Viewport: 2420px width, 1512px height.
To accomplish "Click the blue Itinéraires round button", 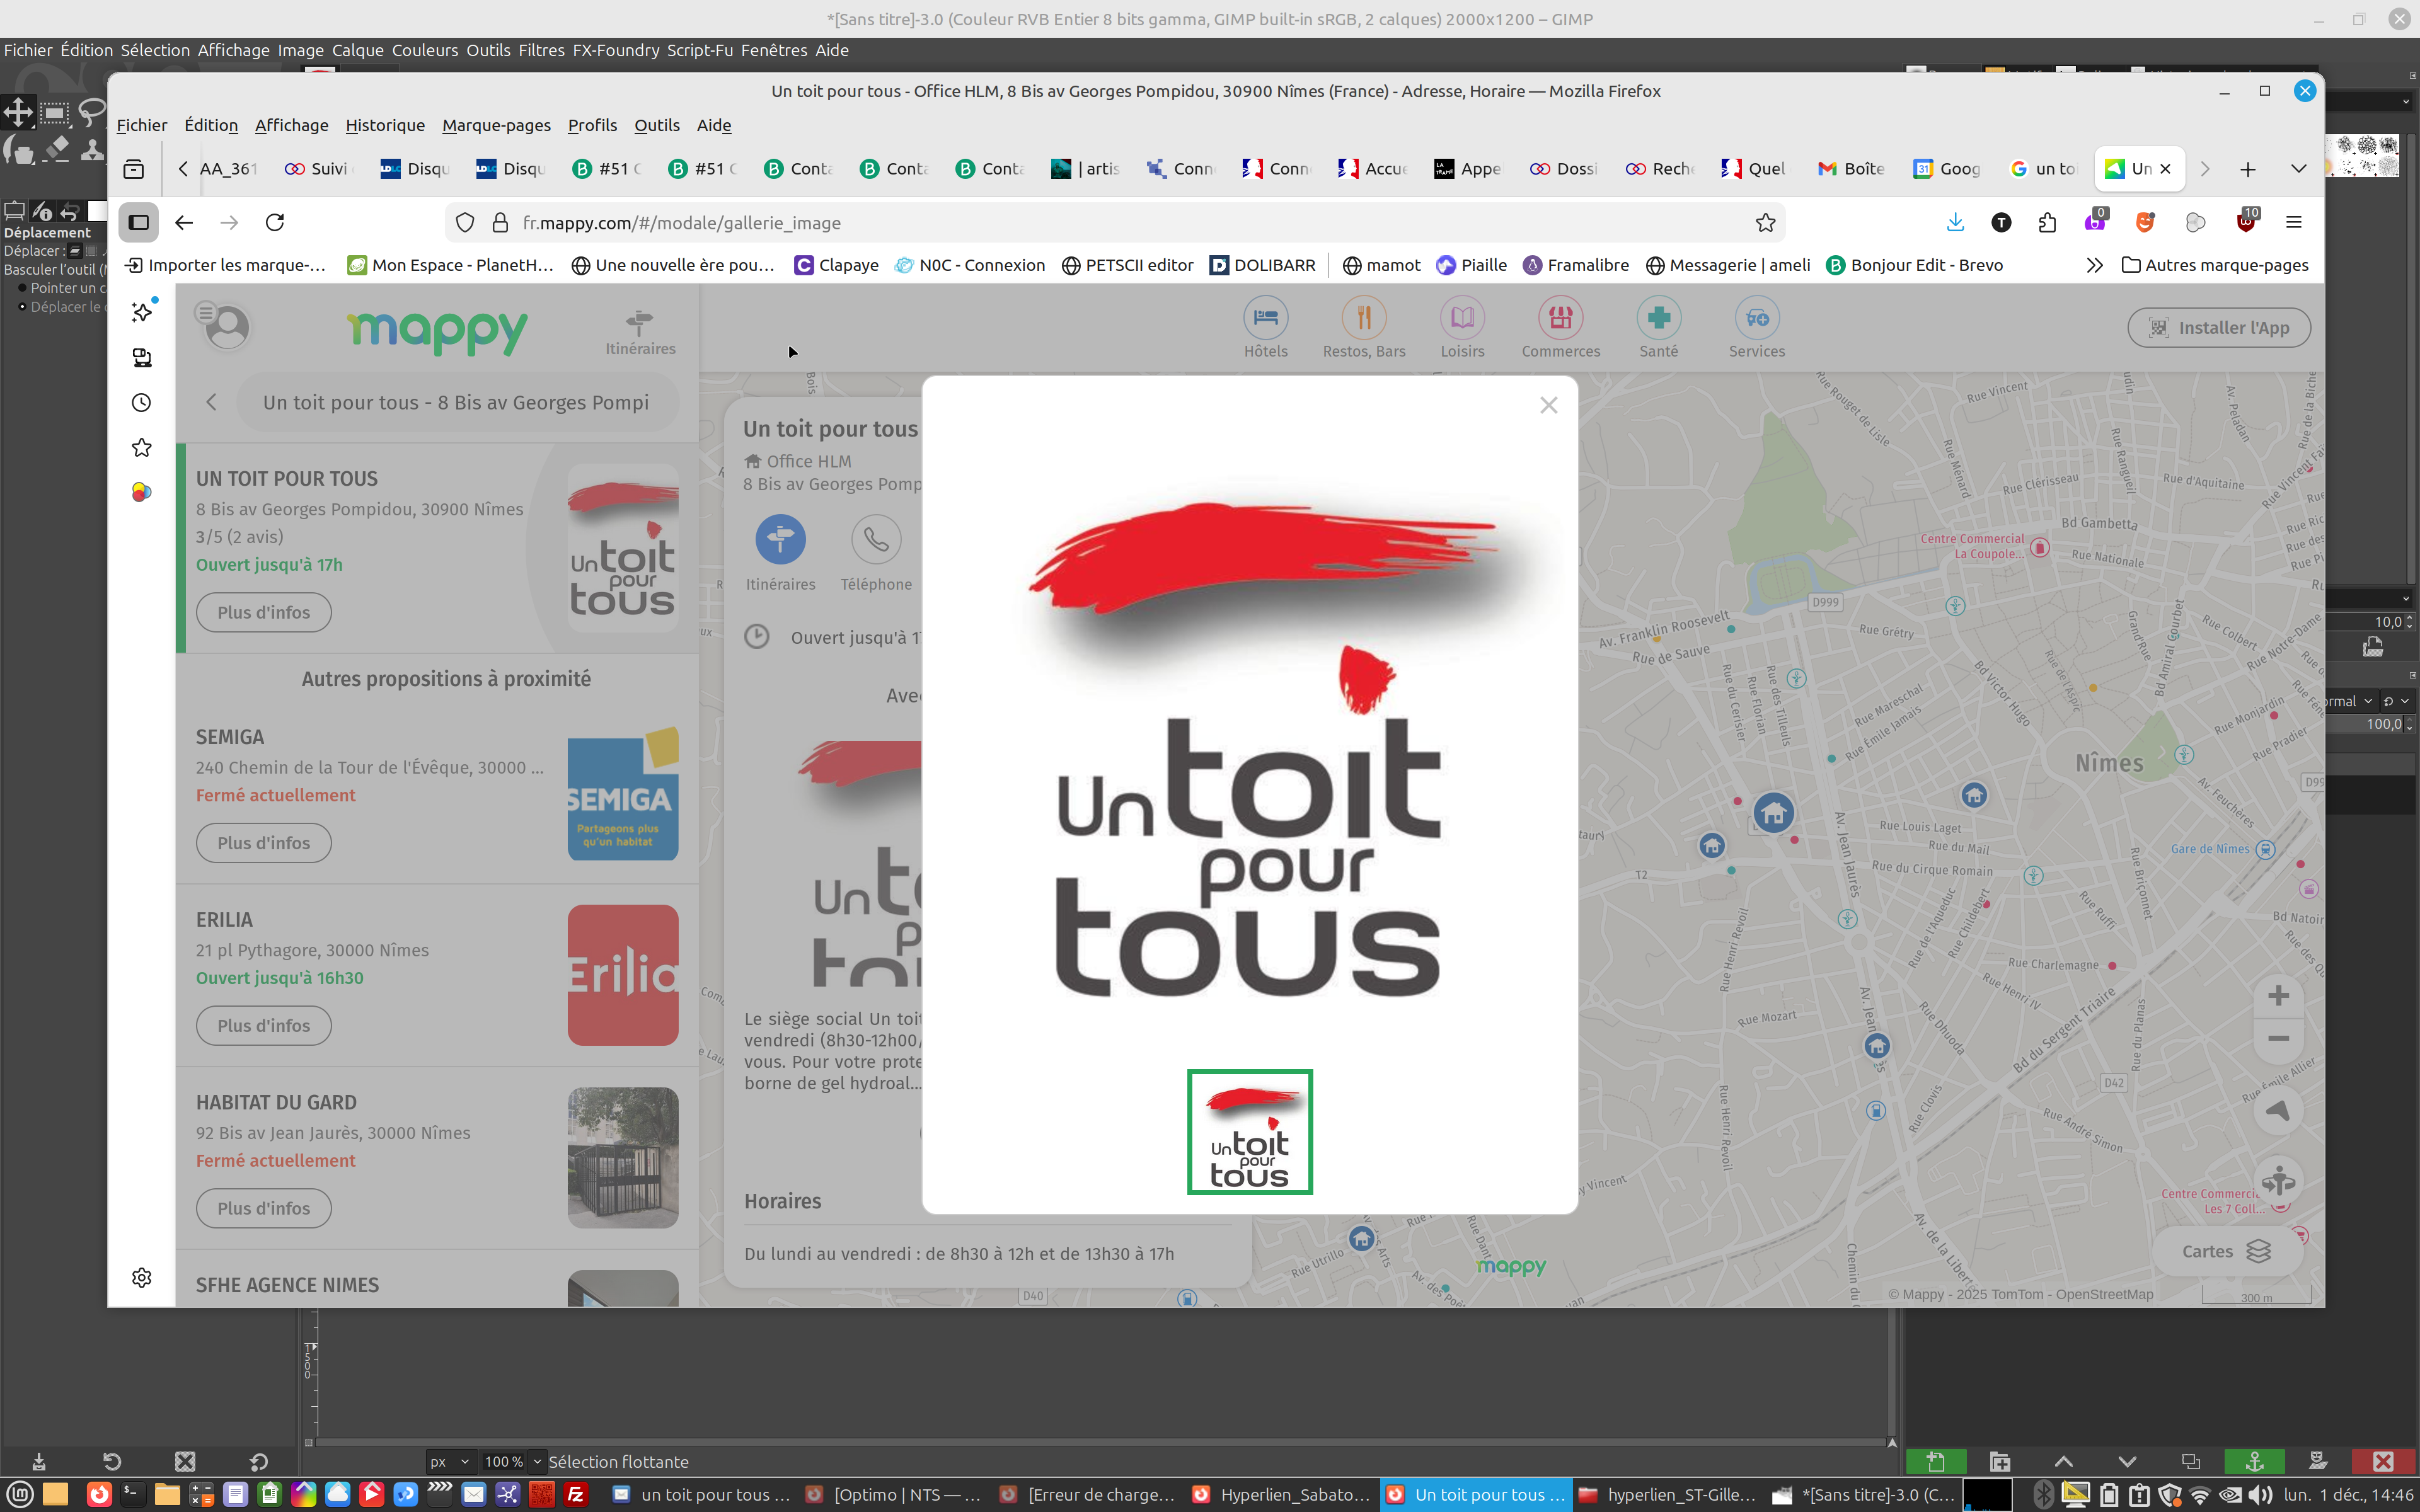I will pos(780,540).
